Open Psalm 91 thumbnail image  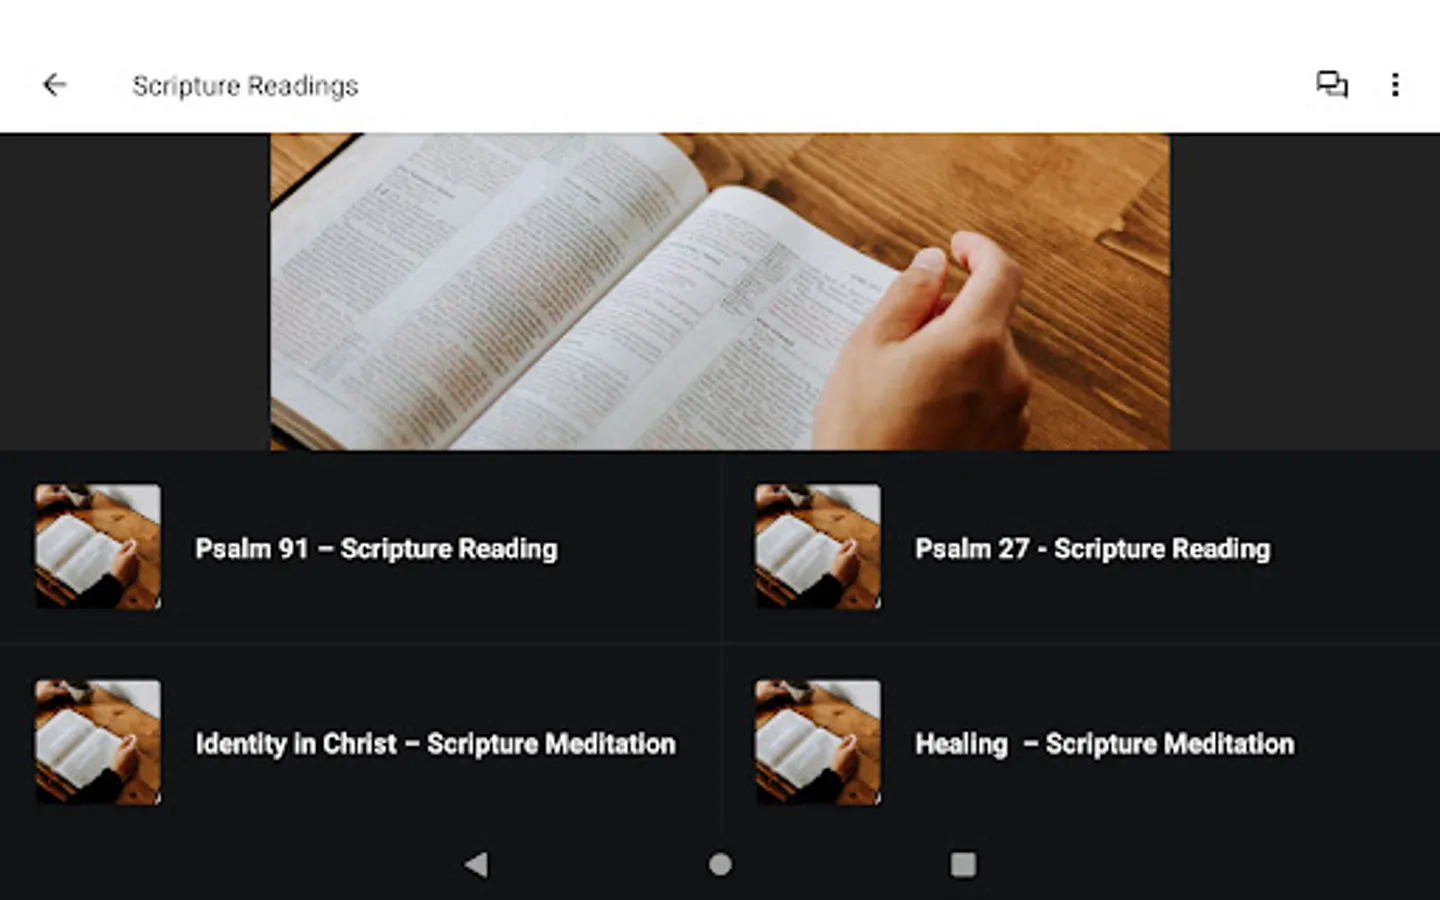click(x=98, y=547)
